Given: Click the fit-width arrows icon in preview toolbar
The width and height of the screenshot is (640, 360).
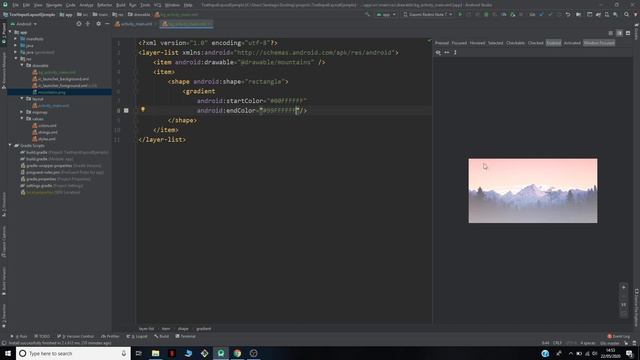Looking at the screenshot, I should 447,52.
